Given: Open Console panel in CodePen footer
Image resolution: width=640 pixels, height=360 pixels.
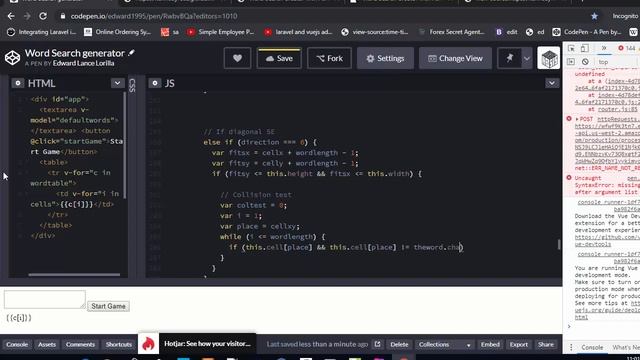Looking at the screenshot, I should tap(17, 344).
